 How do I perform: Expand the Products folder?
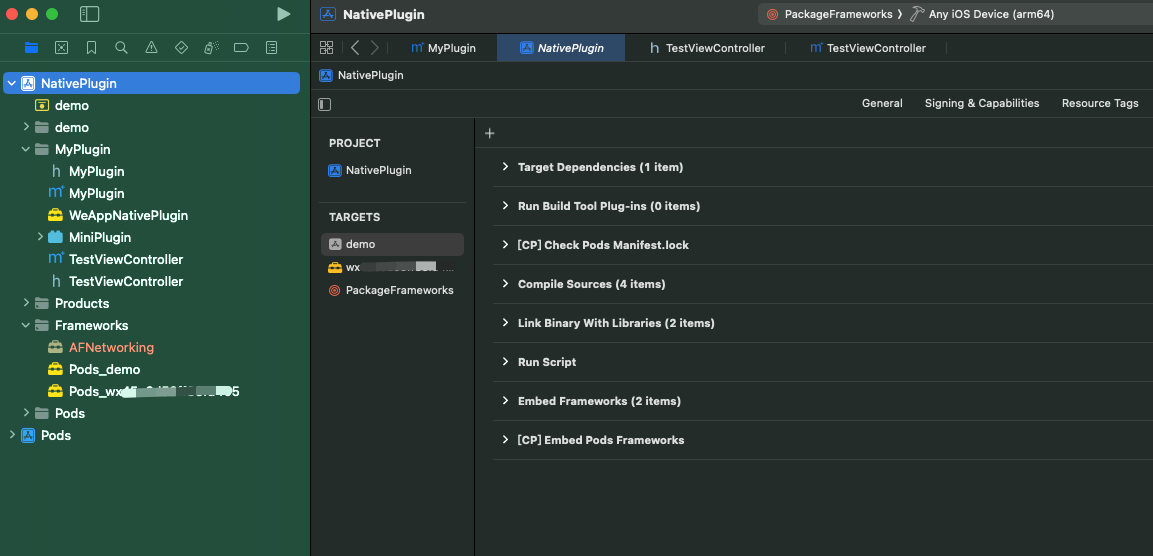(x=26, y=303)
